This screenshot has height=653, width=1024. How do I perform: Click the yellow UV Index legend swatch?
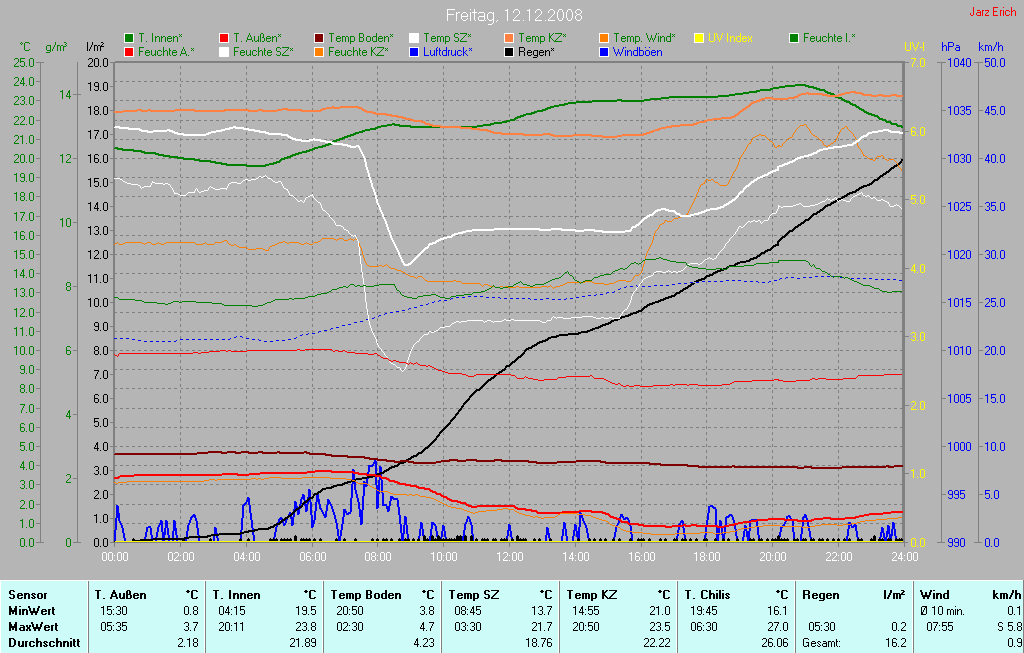(699, 39)
